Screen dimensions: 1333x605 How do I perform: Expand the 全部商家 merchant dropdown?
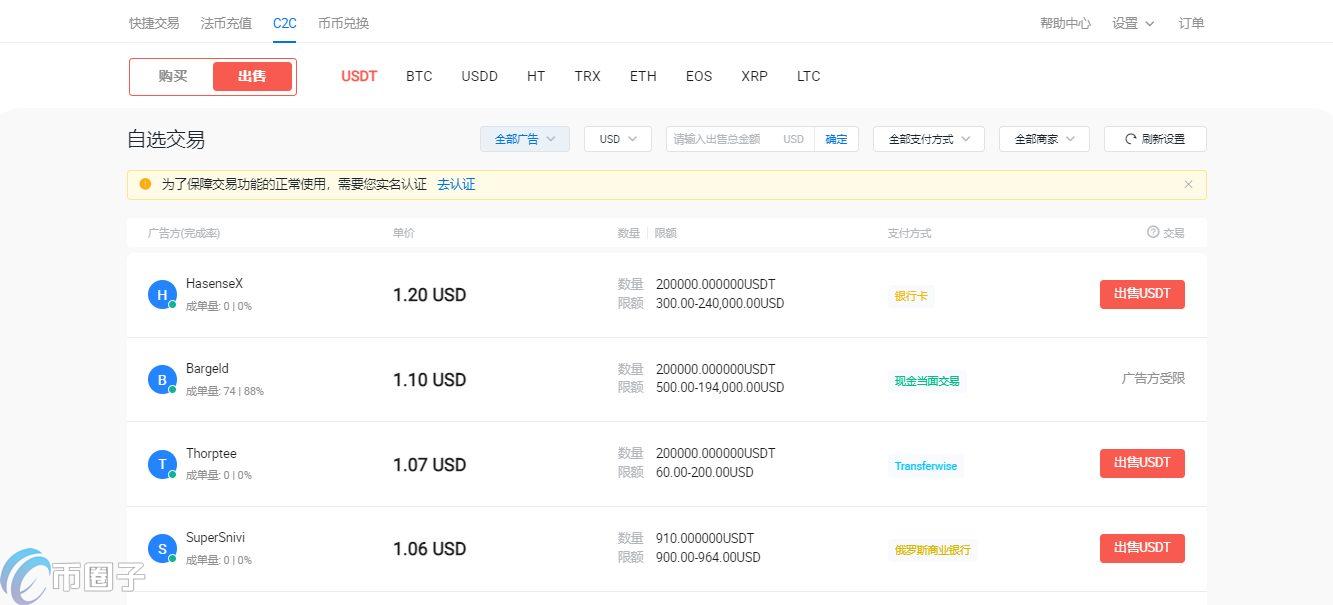(1043, 139)
